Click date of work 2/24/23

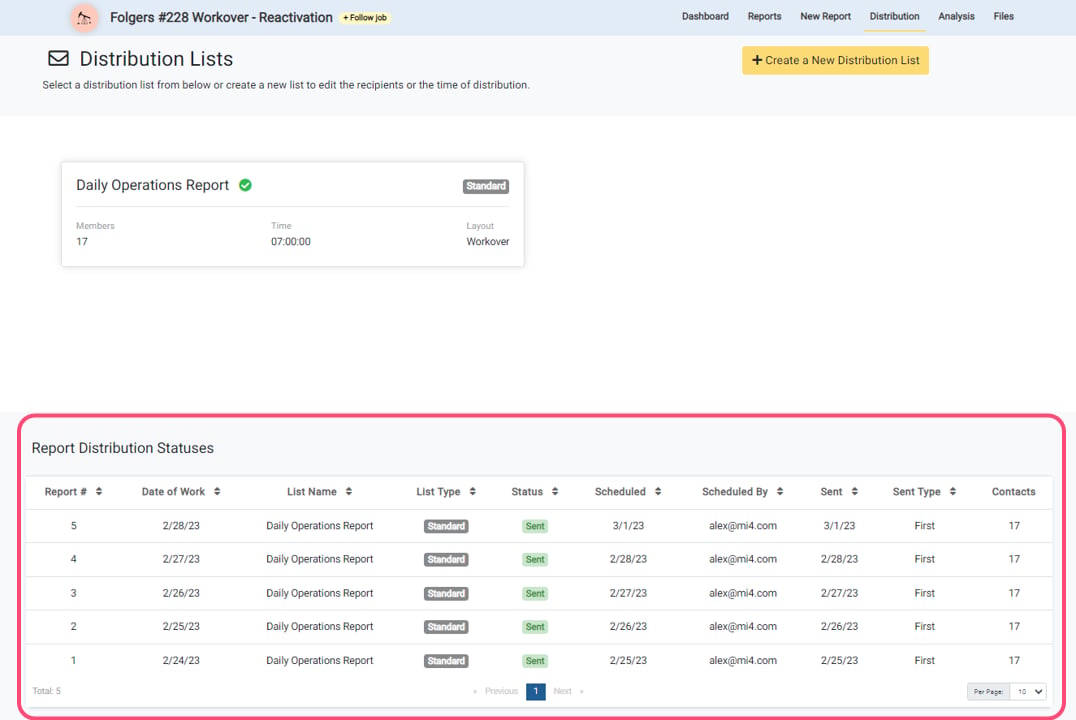181,660
